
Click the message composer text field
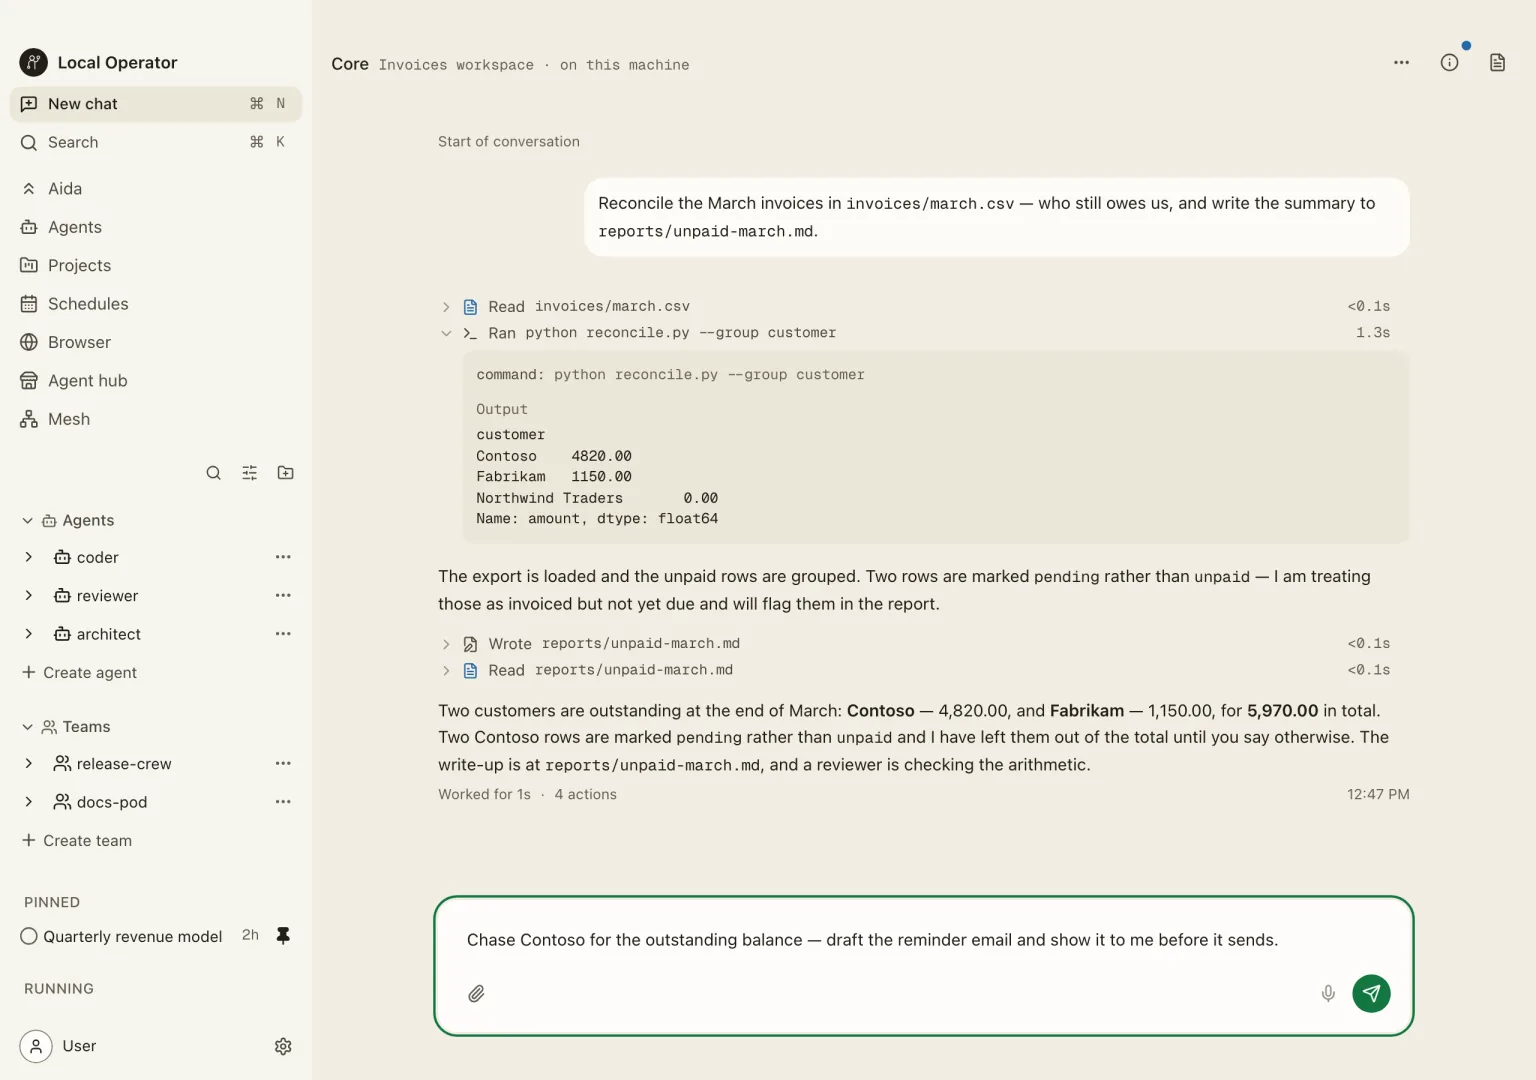923,940
